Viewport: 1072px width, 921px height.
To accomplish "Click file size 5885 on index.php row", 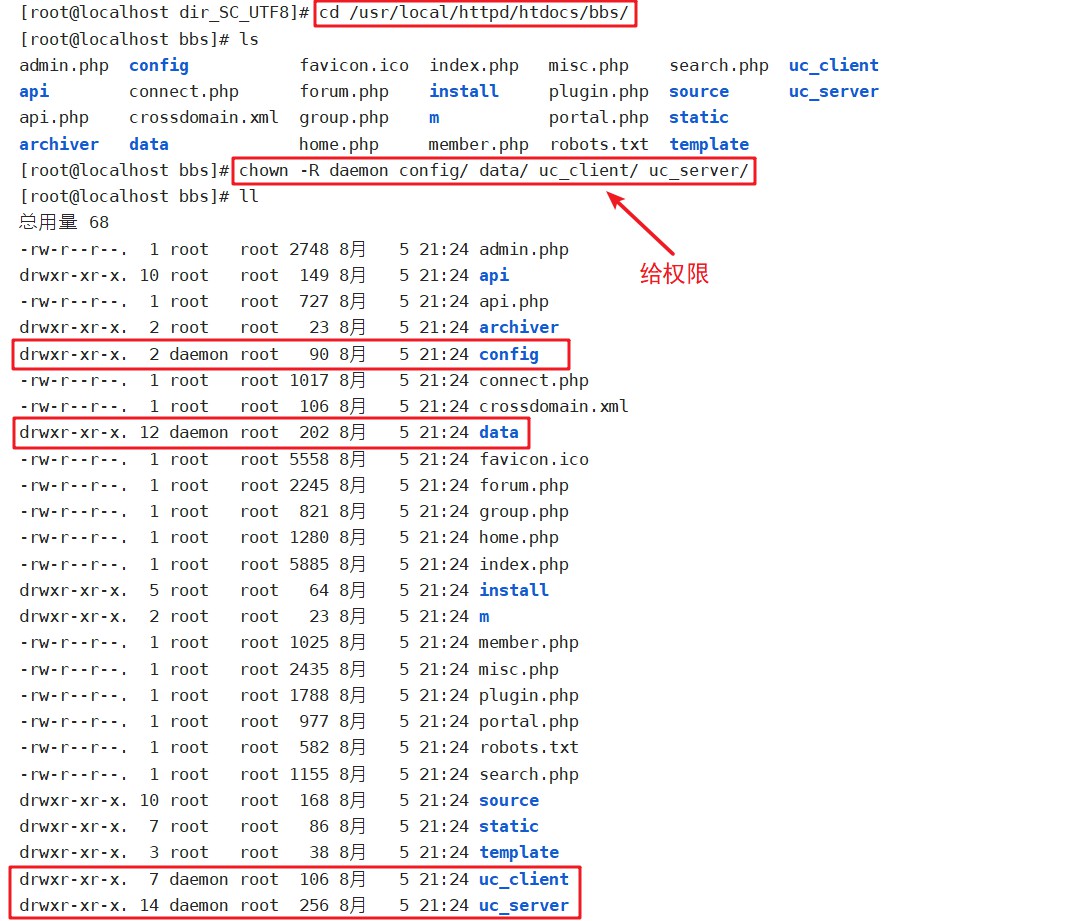I will pyautogui.click(x=309, y=564).
